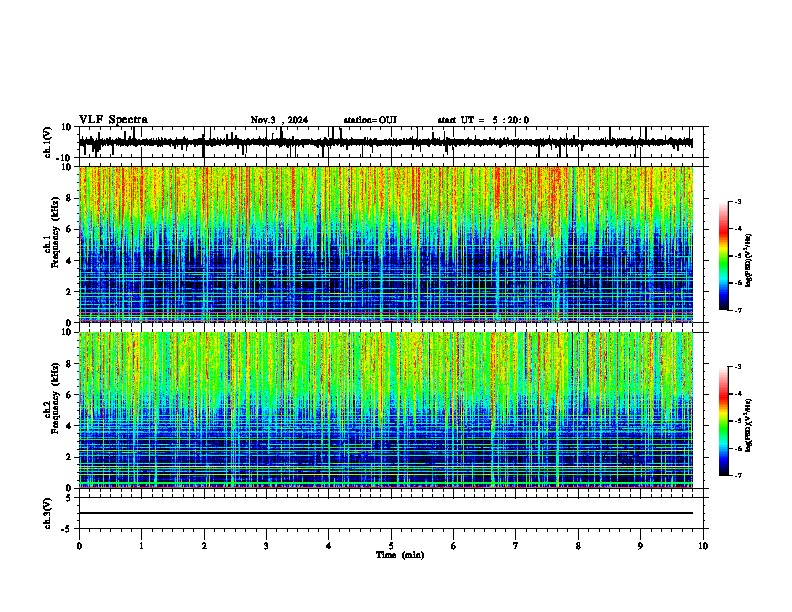Click the ch.1 spectrogram 6 kHz tick label
Screen dimensions: 792x612
pyautogui.click(x=70, y=229)
